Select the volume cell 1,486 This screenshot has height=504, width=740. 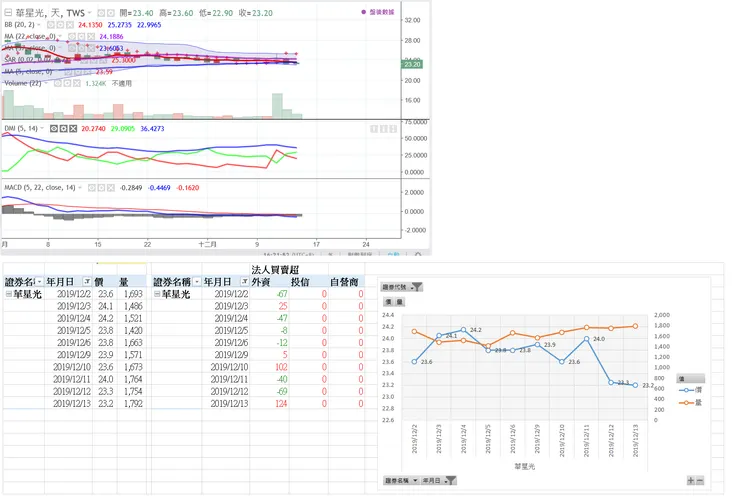coord(131,306)
